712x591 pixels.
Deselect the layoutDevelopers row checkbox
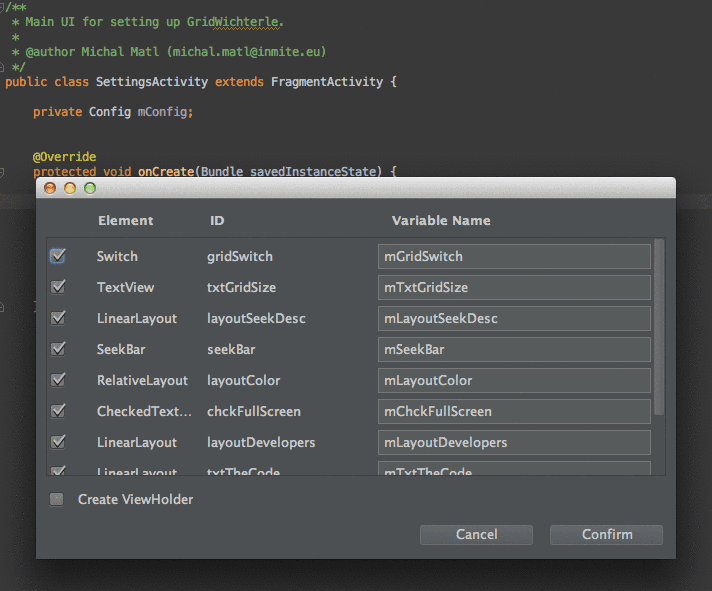click(x=58, y=442)
